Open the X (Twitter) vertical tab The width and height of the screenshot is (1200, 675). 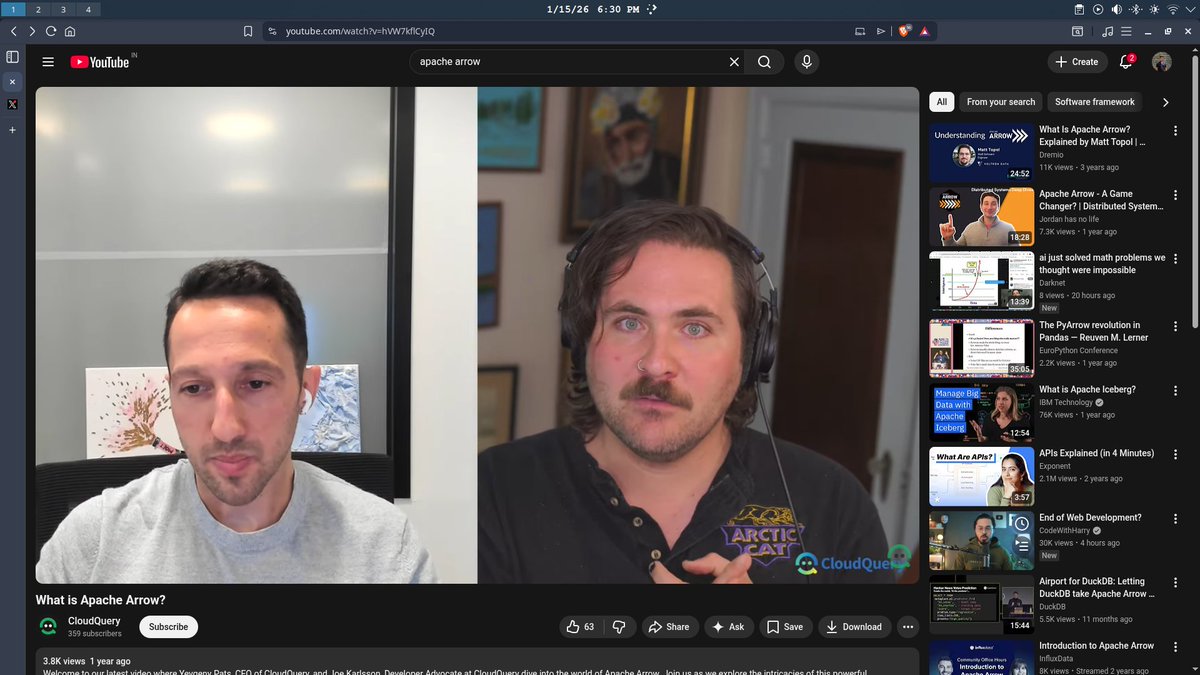(13, 104)
